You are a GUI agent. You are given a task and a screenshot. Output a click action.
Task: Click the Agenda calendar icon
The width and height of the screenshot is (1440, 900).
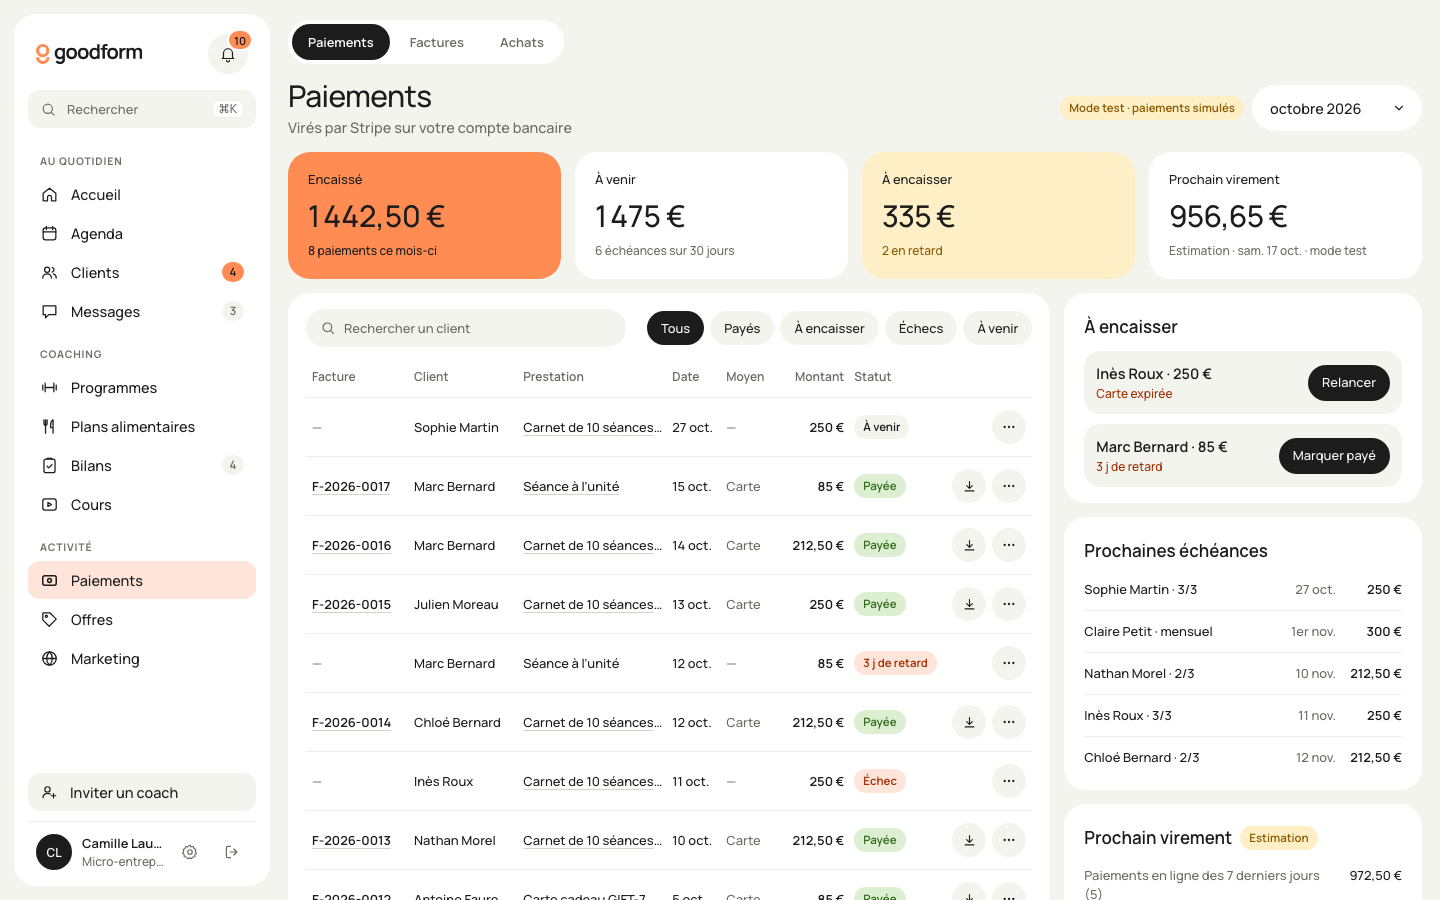click(49, 234)
